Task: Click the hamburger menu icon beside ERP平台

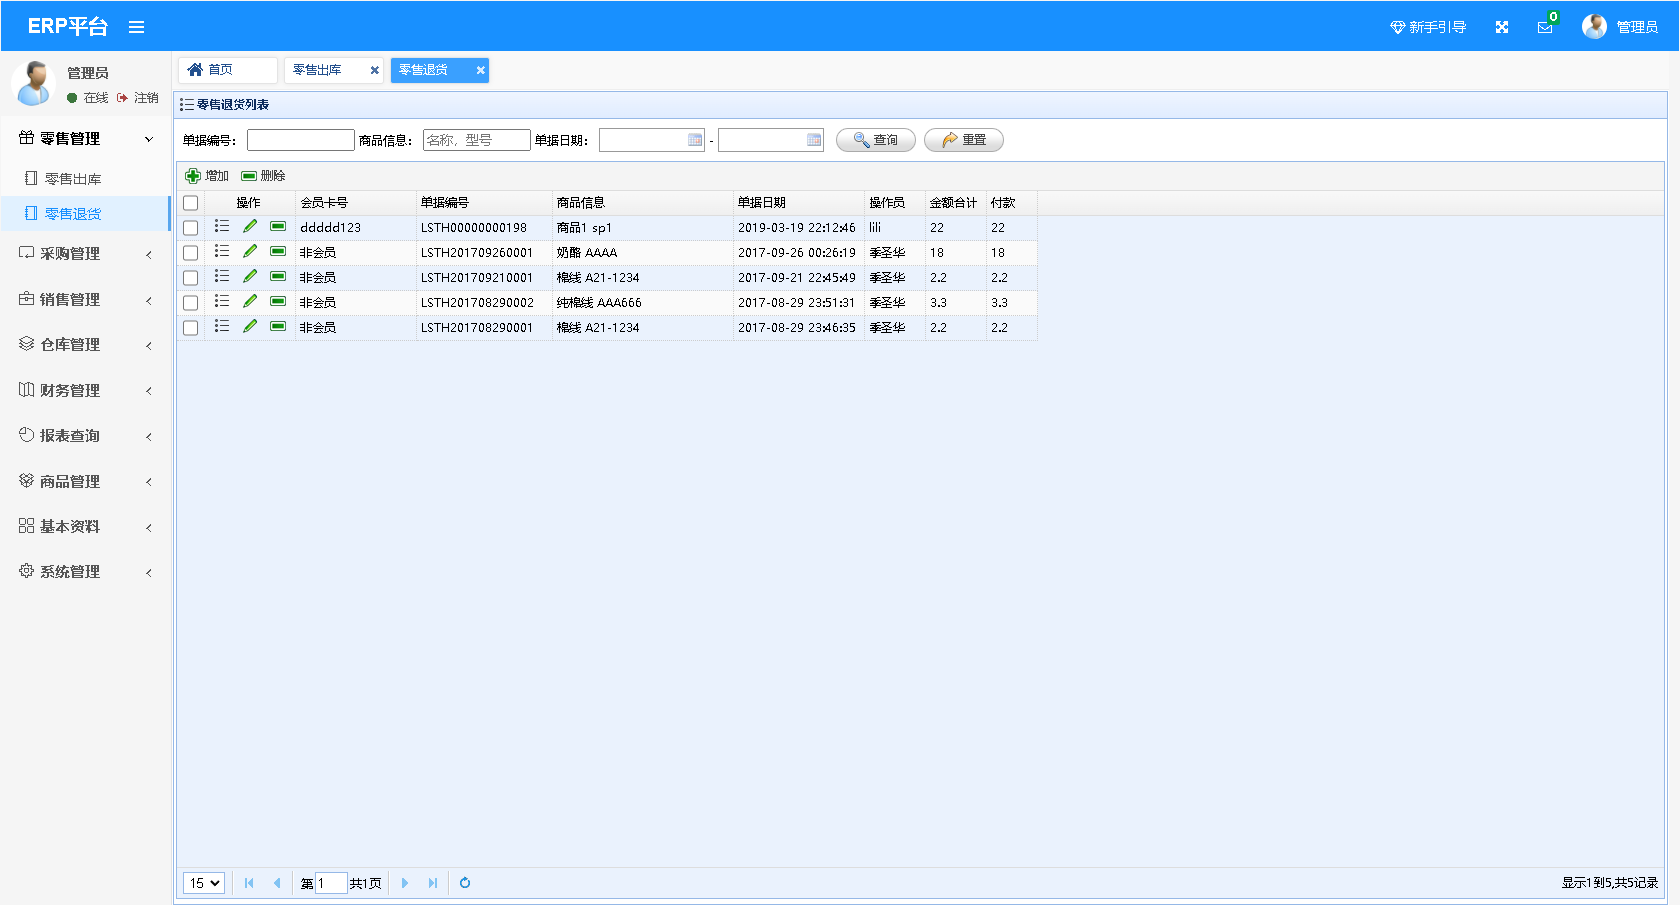Action: coord(137,27)
